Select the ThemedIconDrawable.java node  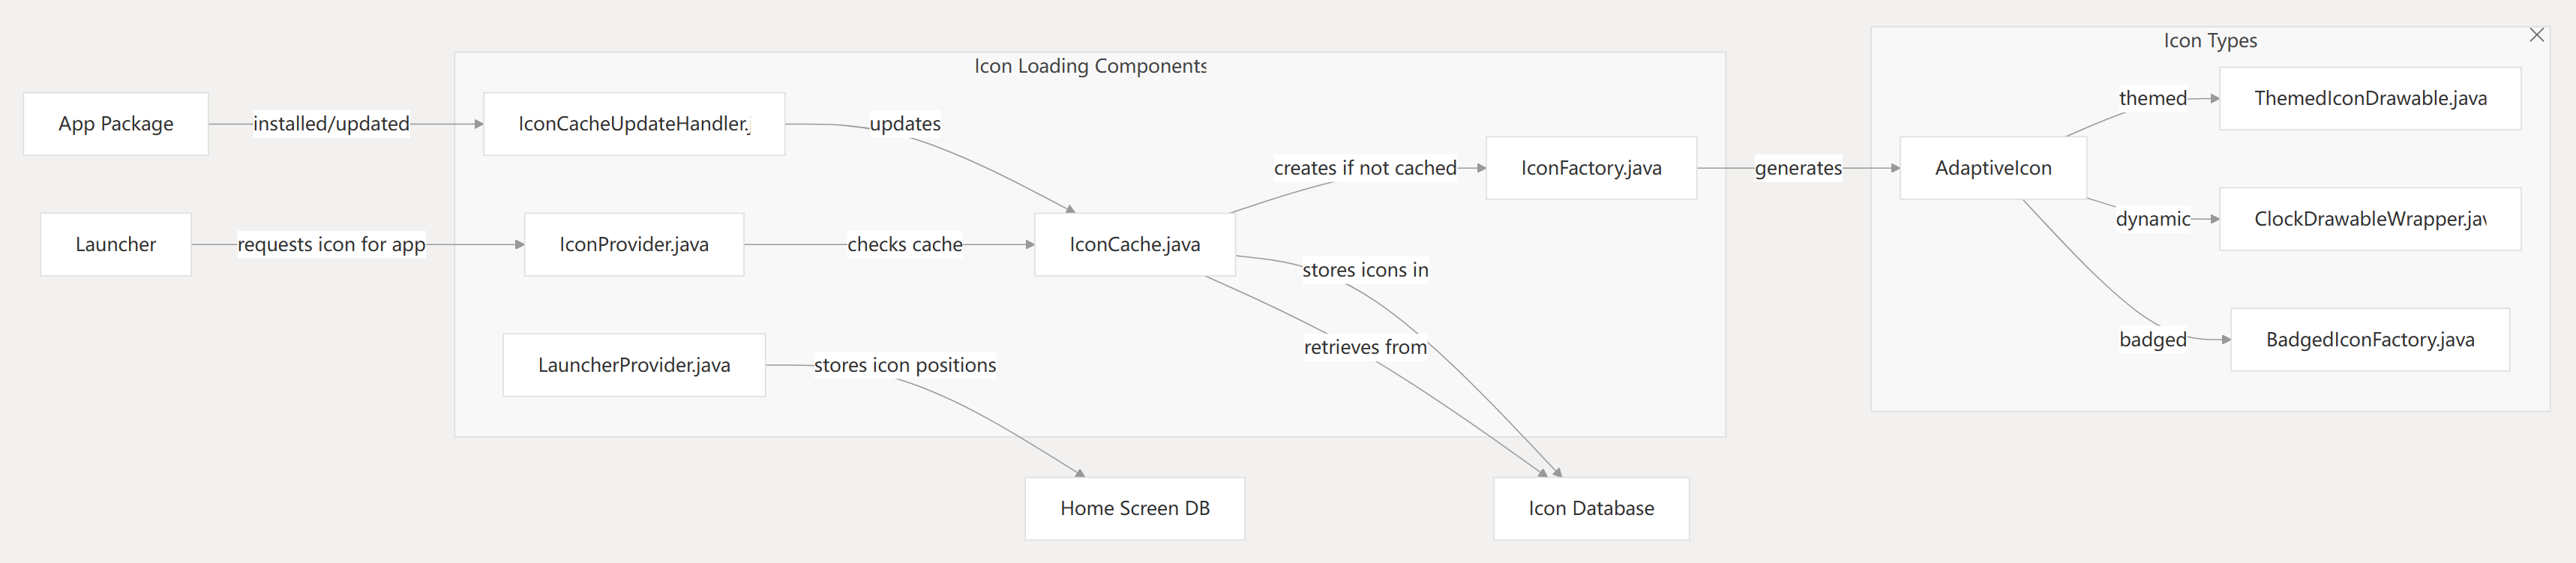[2370, 98]
